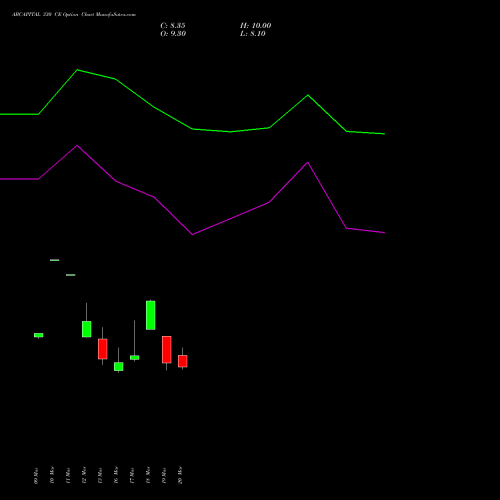Click the opening price value O: 9.30
The image size is (500, 500).
coord(173,34)
